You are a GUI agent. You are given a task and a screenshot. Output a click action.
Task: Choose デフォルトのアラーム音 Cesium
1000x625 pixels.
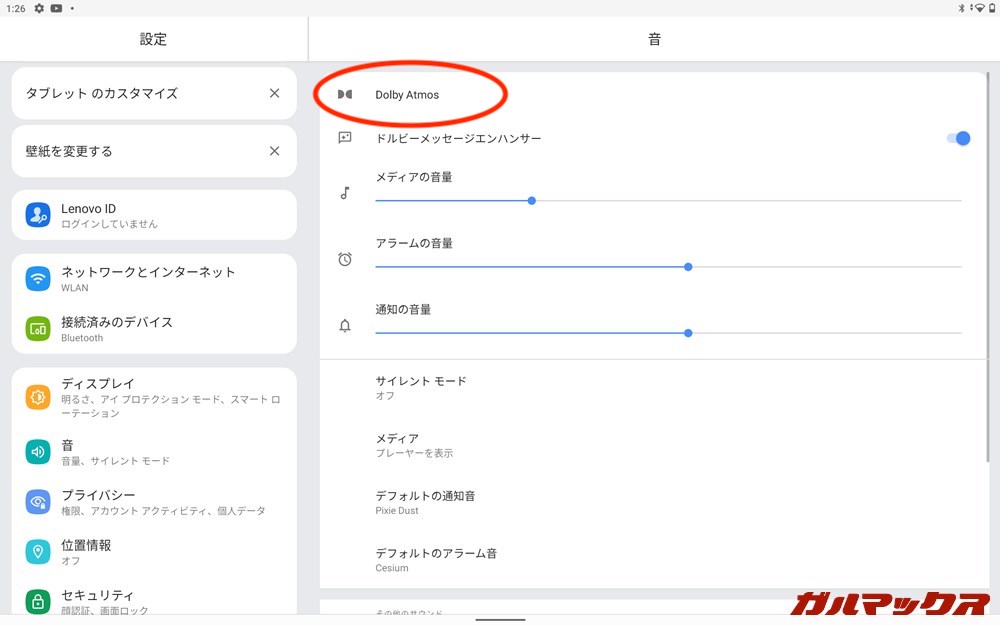(x=436, y=559)
